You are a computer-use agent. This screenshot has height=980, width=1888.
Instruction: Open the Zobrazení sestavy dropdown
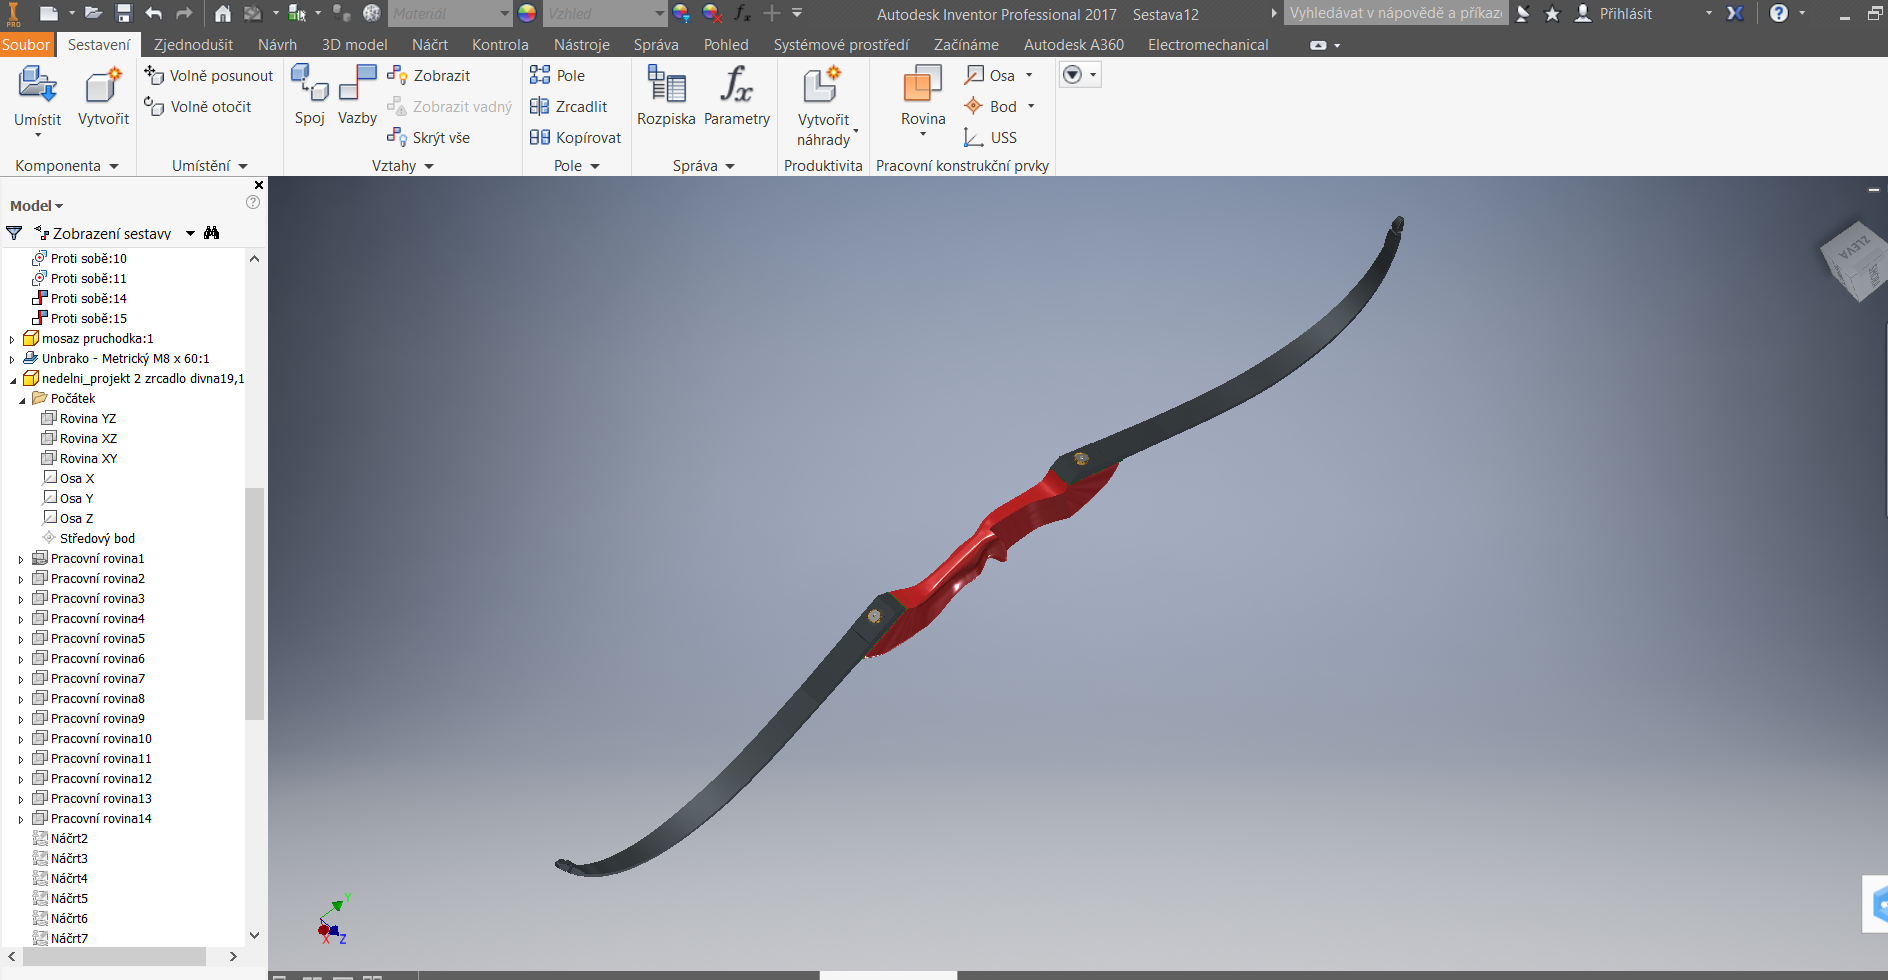190,234
